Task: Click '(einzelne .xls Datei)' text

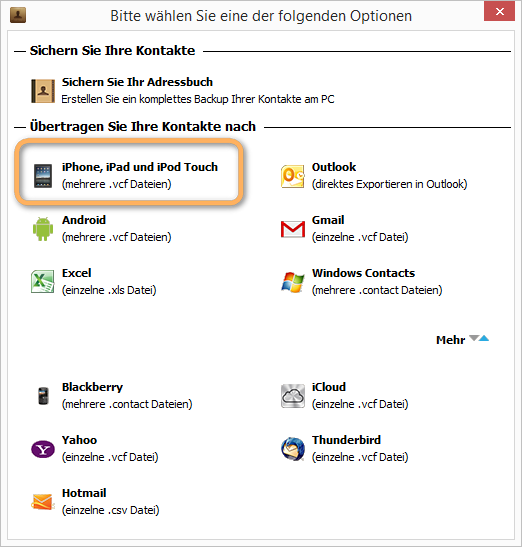Action: [109, 290]
